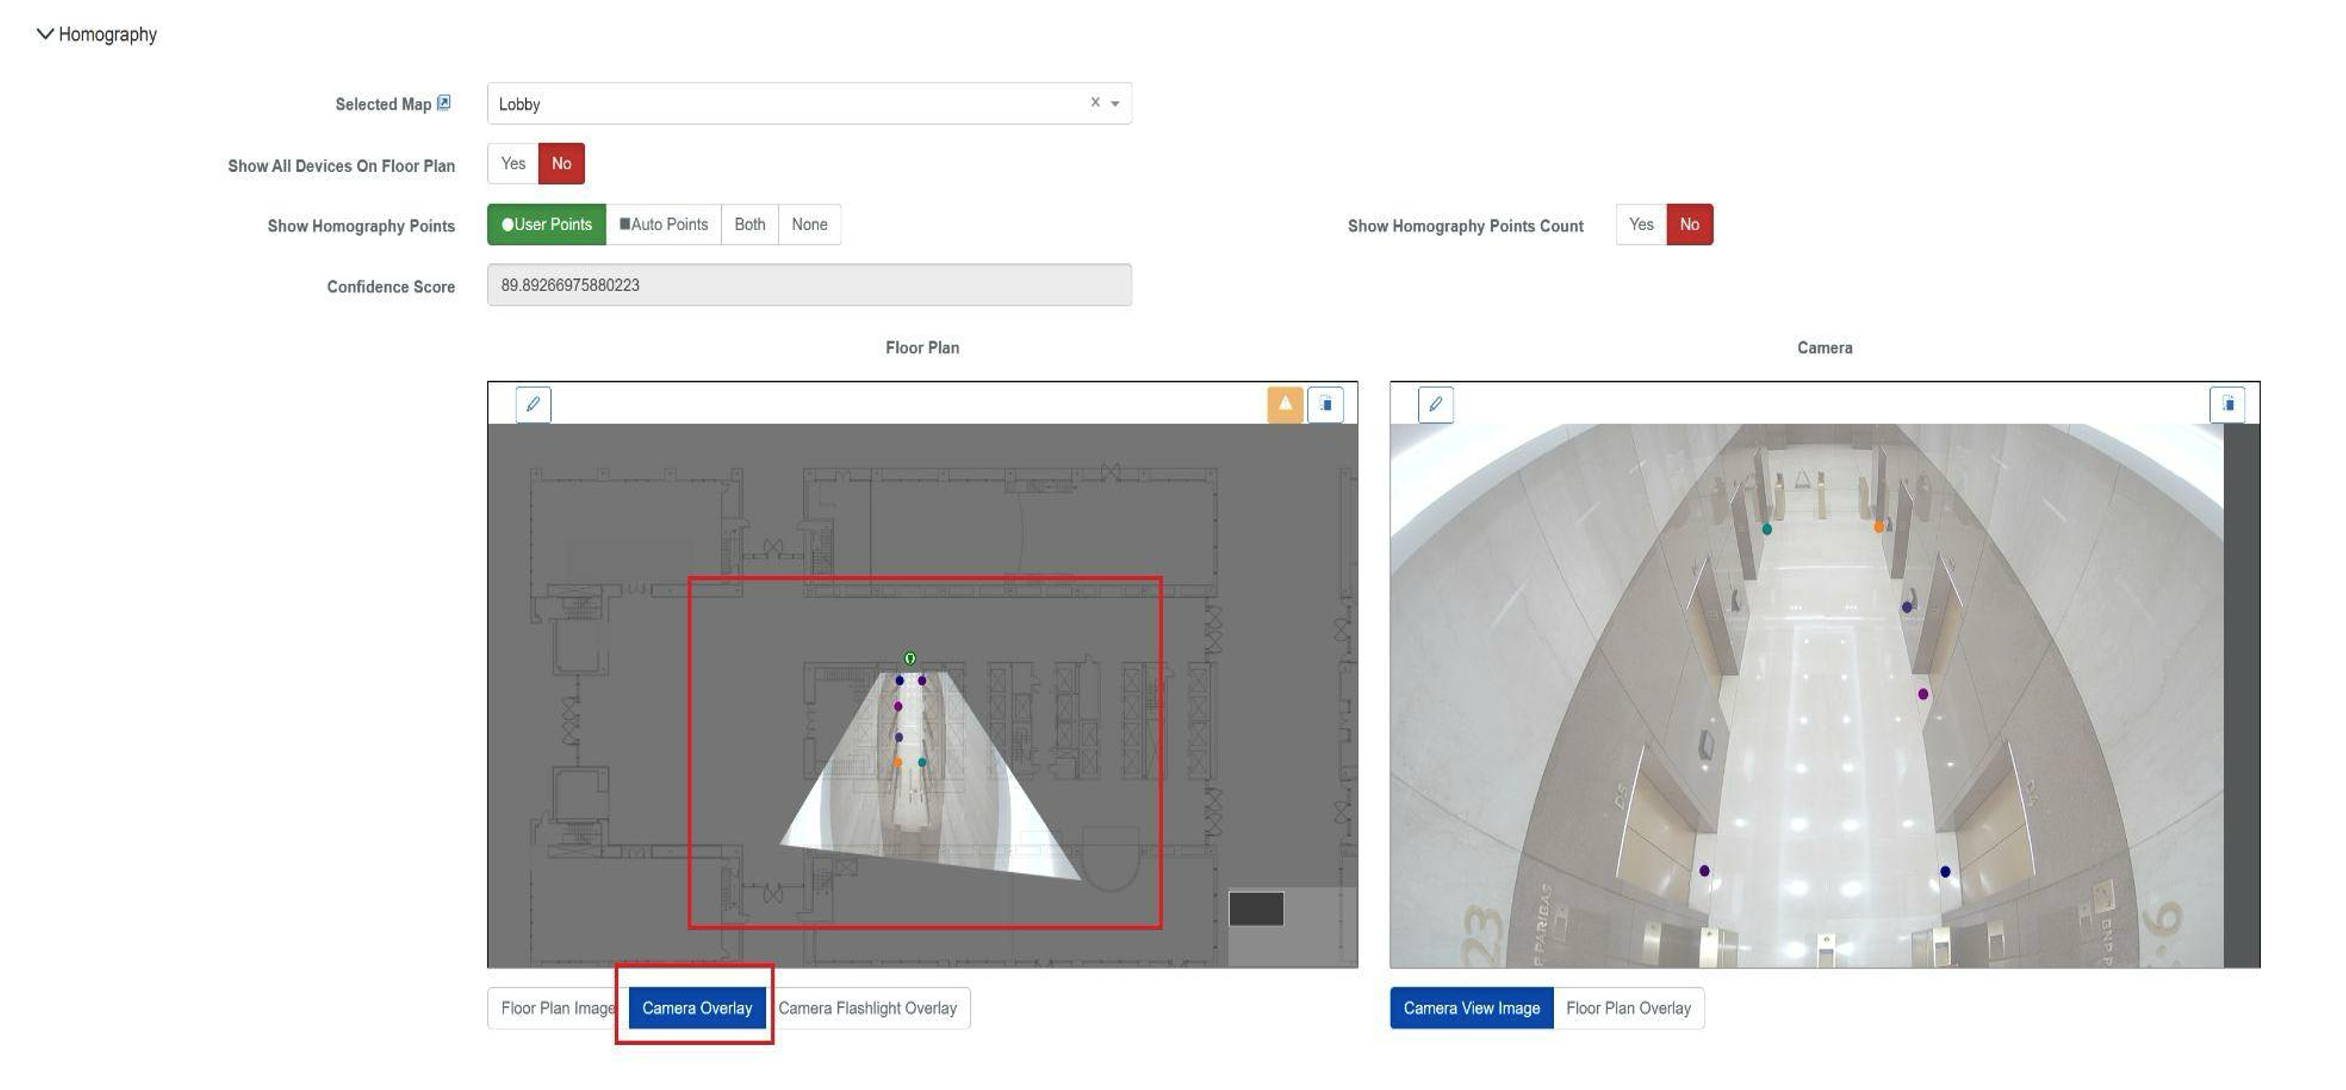Select None for Show Homography Points
This screenshot has width=2346, height=1090.
point(809,224)
